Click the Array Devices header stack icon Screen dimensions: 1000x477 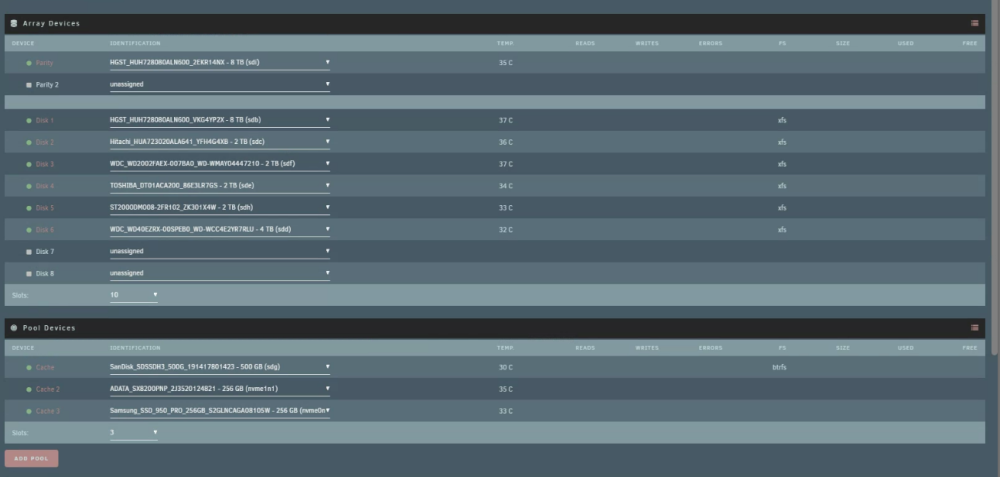click(x=14, y=24)
